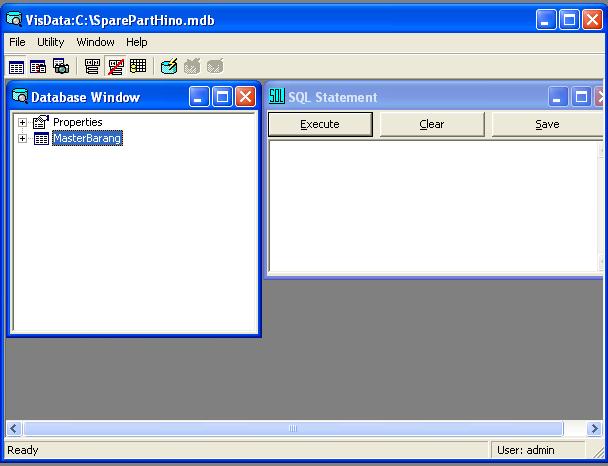Choose the DBGrid control form icon
Viewport: 608px width, 466px height.
click(x=138, y=67)
